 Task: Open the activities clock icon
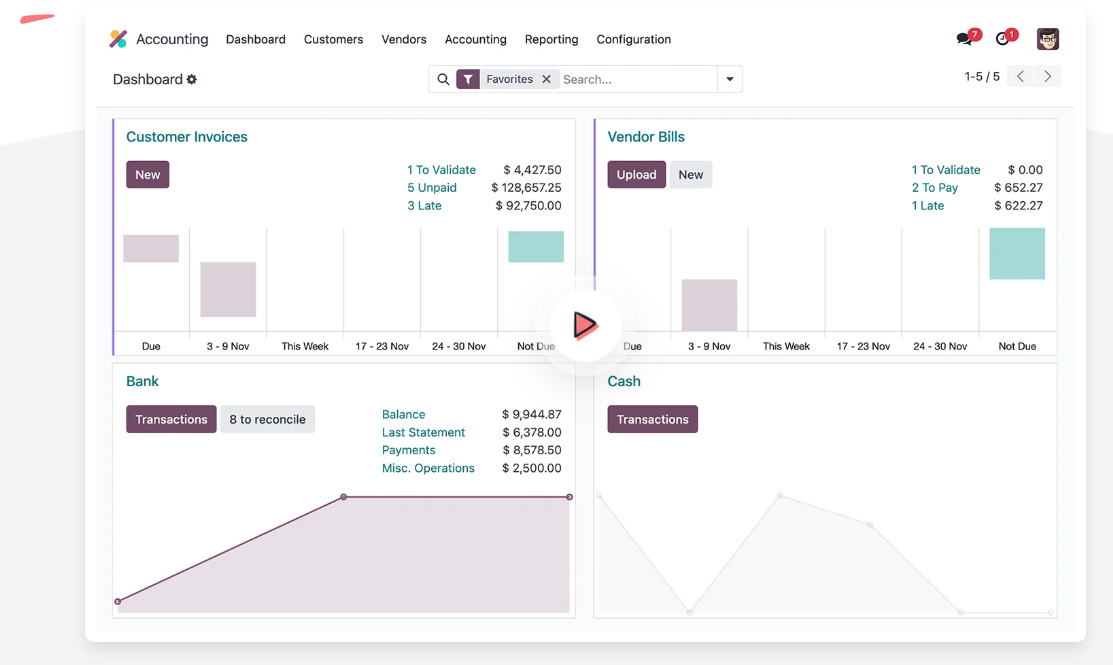click(x=1002, y=39)
